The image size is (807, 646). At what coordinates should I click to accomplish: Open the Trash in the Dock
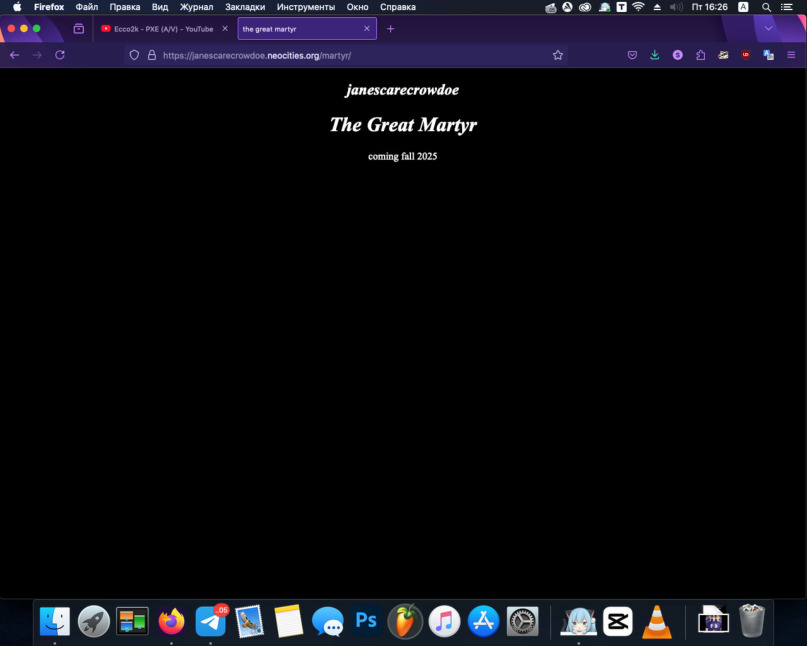752,621
